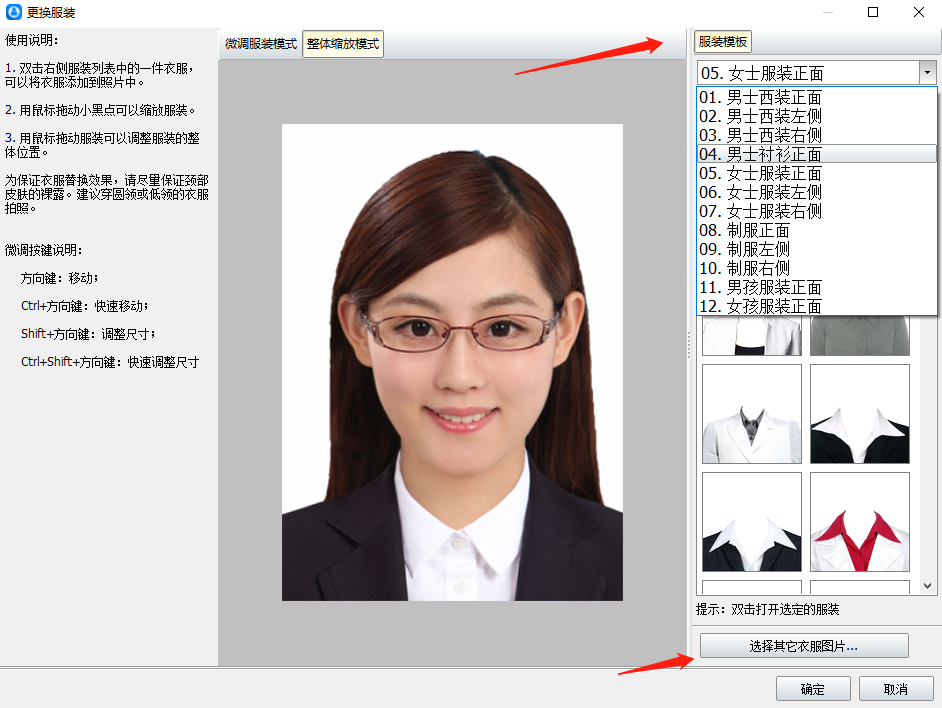The image size is (942, 708).
Task: Choose 12. 女孩服装正面 option
Action: [817, 306]
